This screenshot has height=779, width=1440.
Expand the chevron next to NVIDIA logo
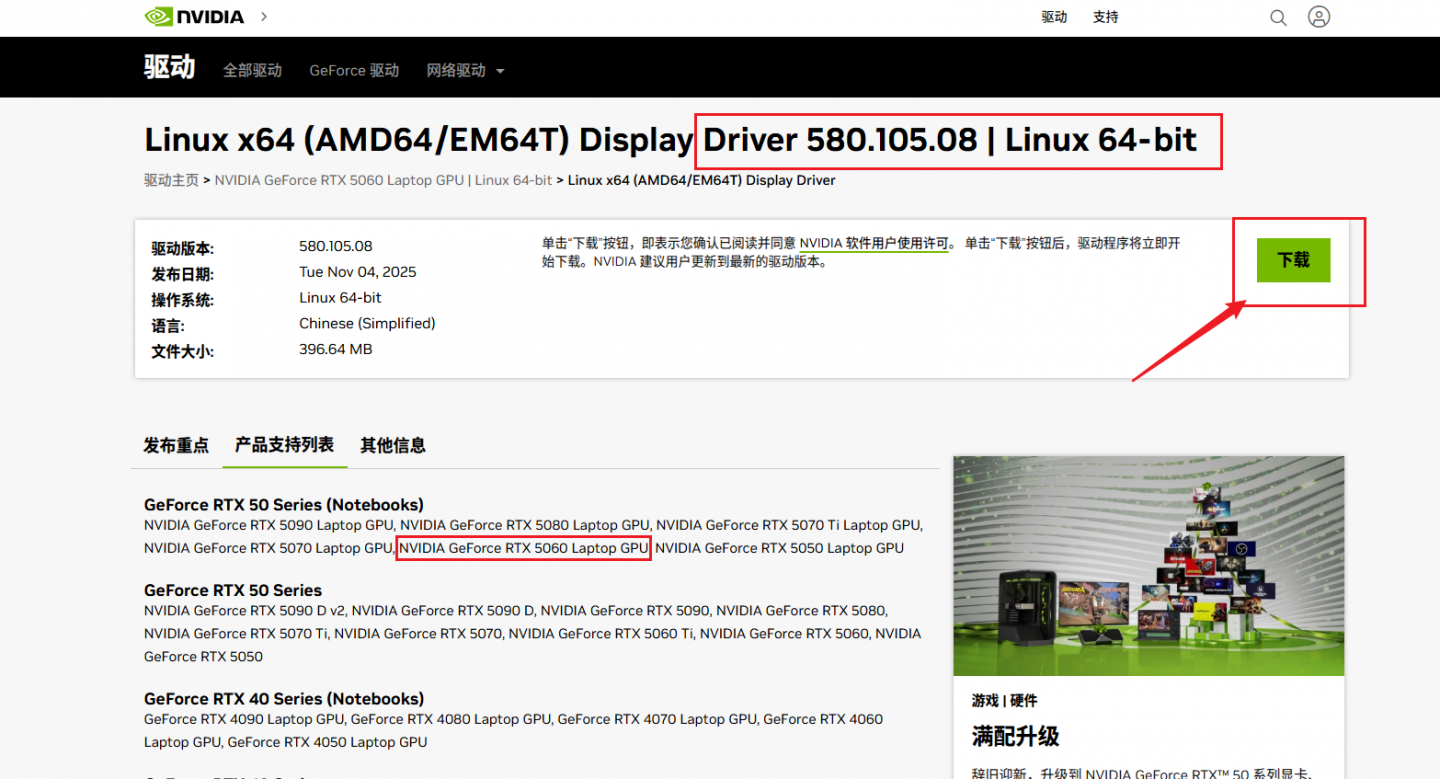tap(264, 17)
